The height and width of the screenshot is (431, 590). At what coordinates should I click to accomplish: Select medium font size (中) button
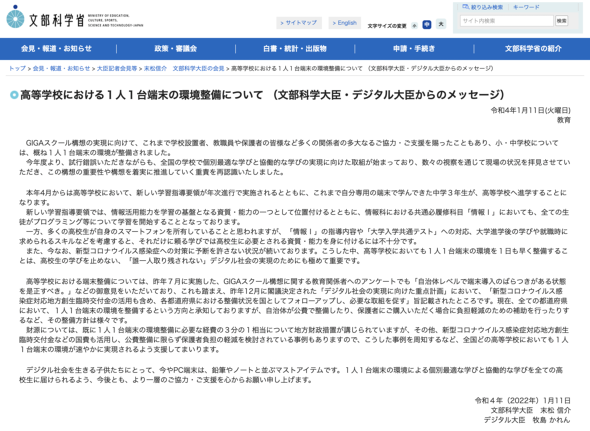pyautogui.click(x=427, y=25)
